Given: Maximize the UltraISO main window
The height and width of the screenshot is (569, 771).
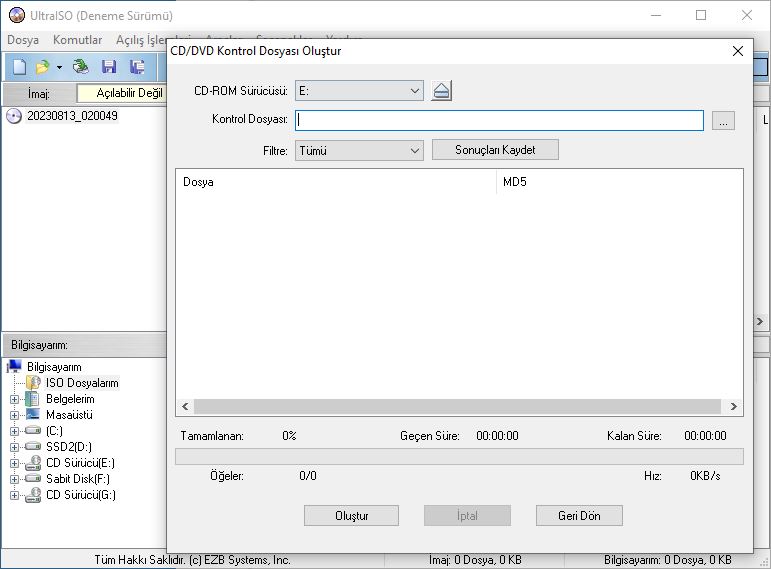Looking at the screenshot, I should tap(701, 16).
